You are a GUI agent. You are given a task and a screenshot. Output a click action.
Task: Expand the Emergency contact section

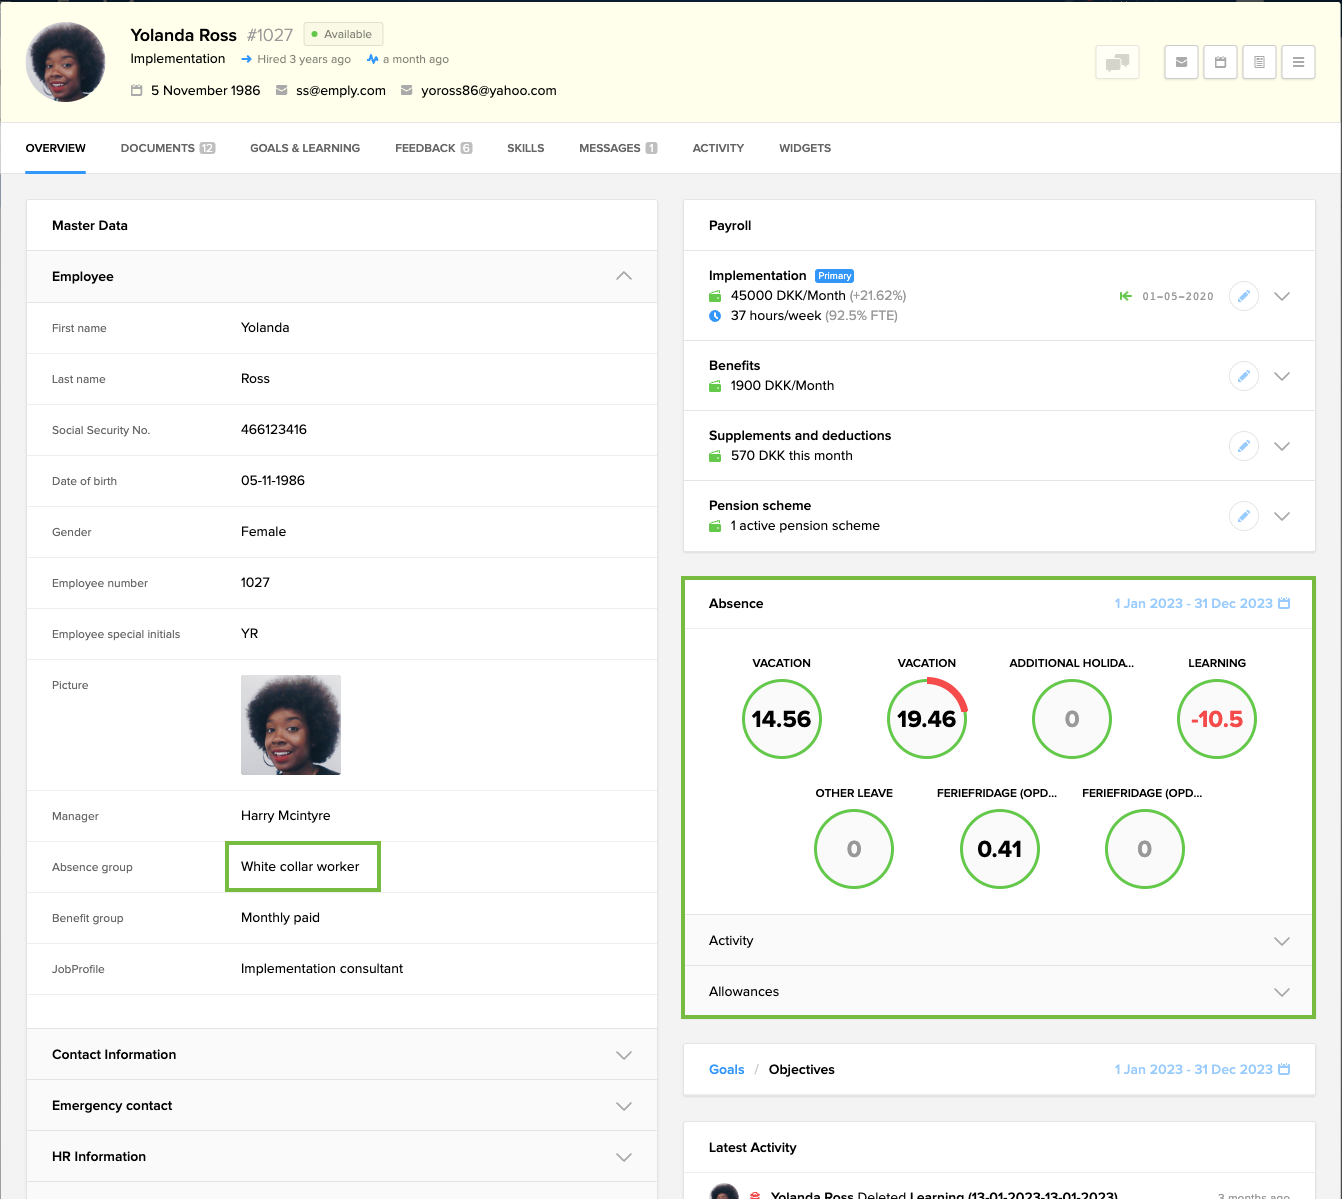(x=624, y=1106)
